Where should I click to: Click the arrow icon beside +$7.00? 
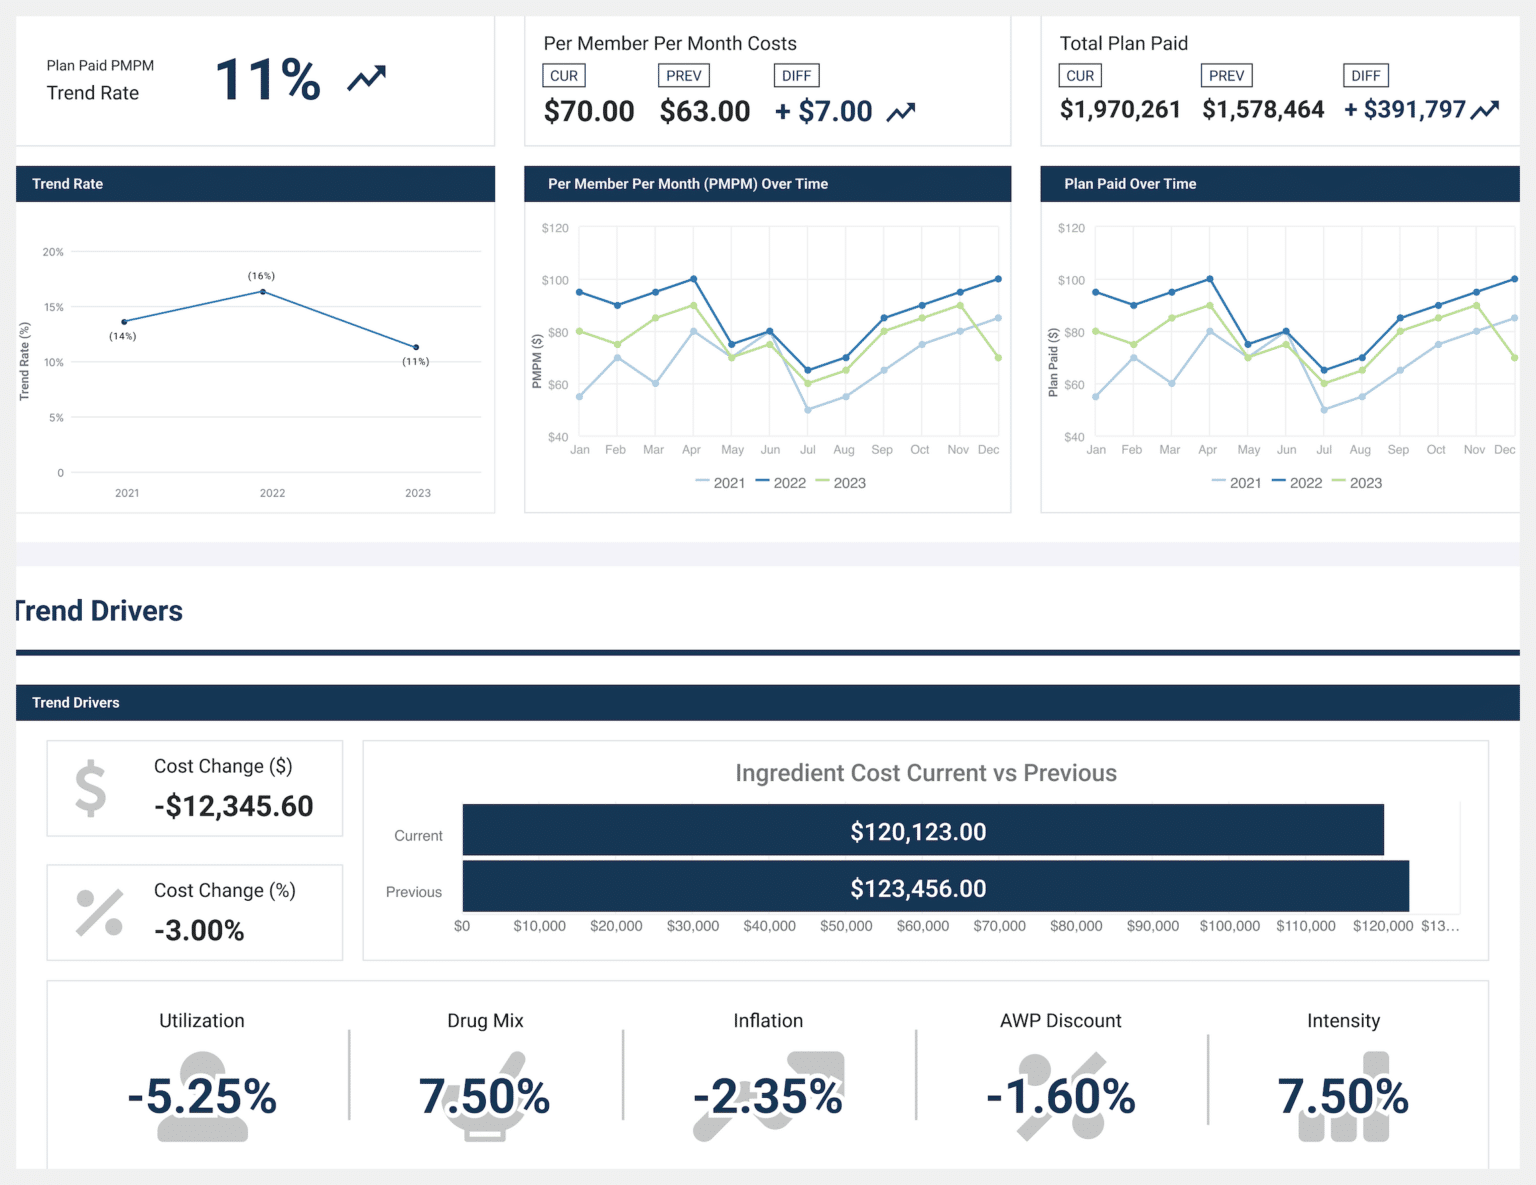(901, 110)
